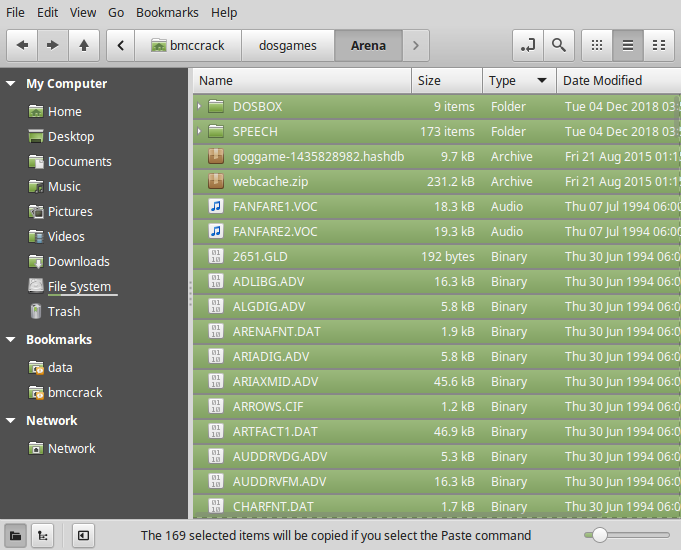Collapse the Network section header
This screenshot has width=681, height=550.
11,421
